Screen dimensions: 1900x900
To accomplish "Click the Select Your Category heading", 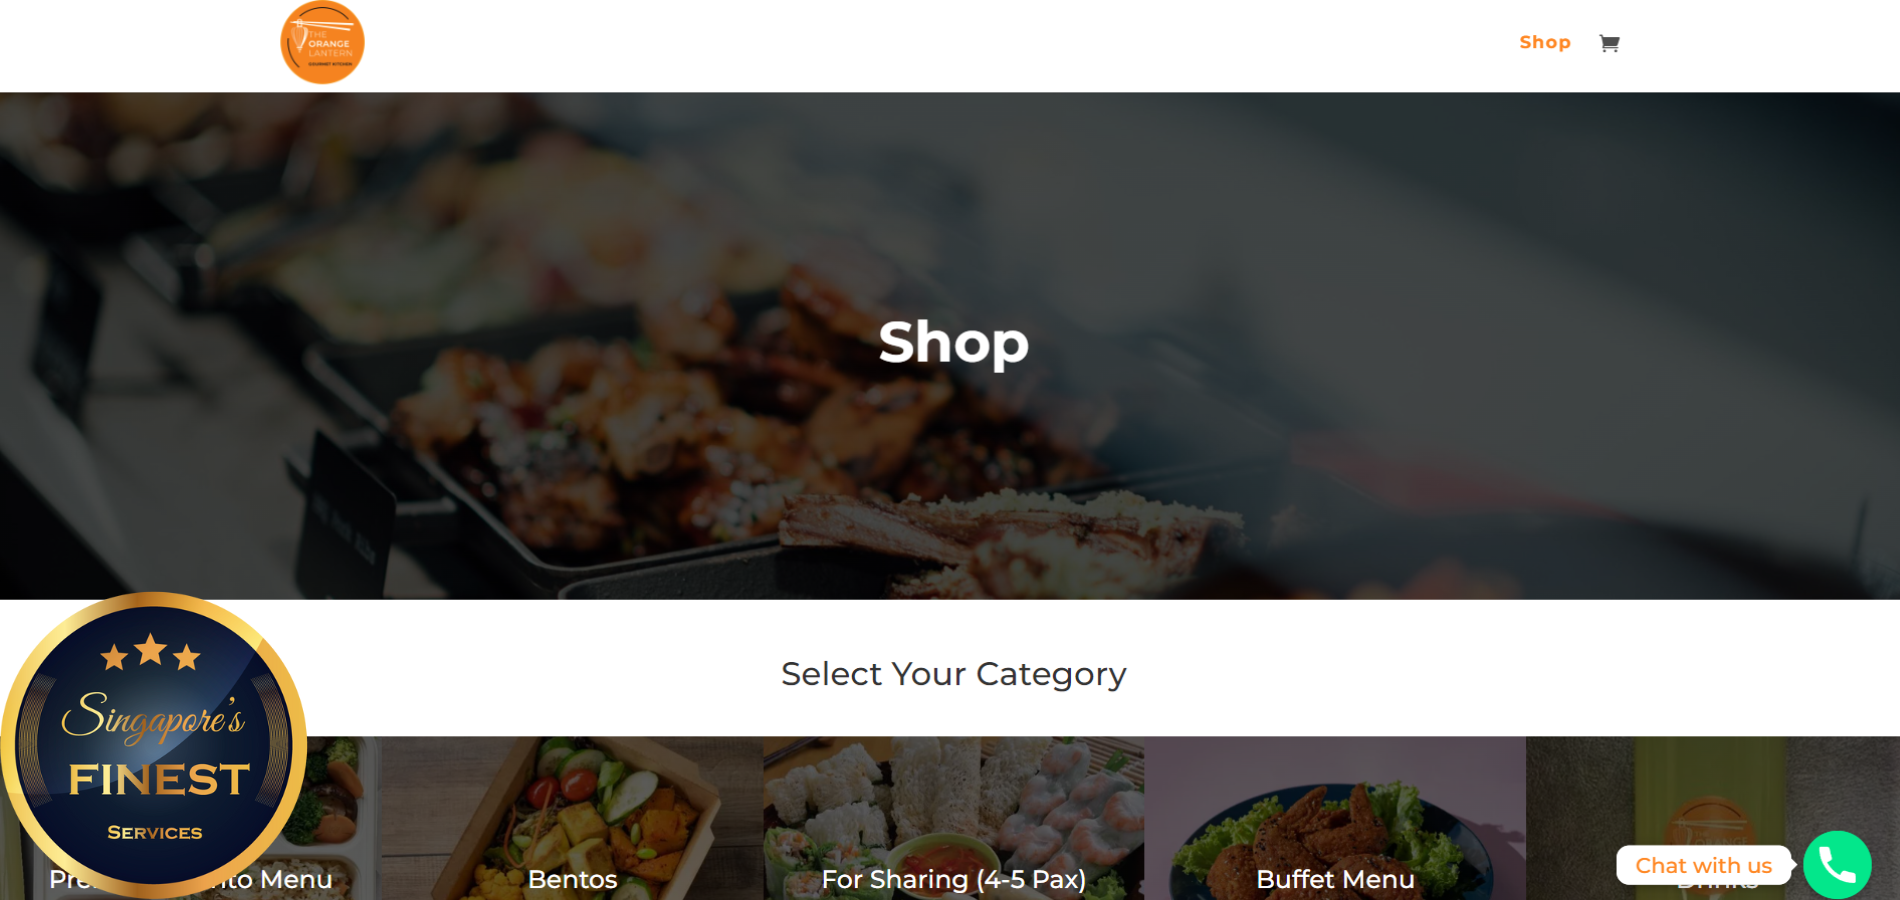I will [x=953, y=674].
